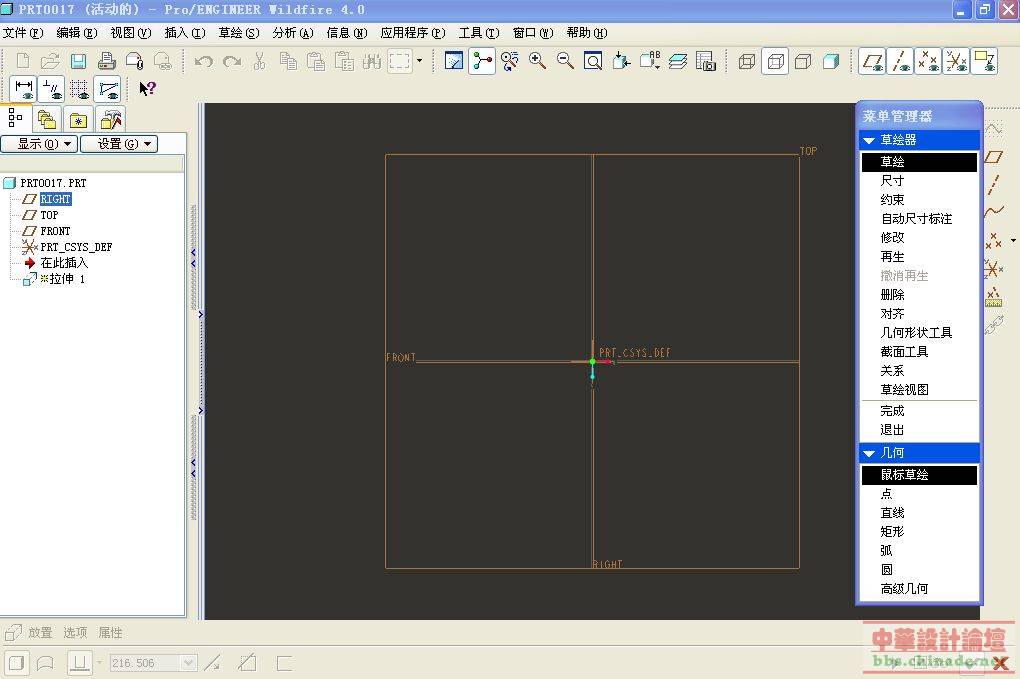Screen dimensions: 1020x679
Task: Click the context help arrow icon
Action: pos(148,88)
